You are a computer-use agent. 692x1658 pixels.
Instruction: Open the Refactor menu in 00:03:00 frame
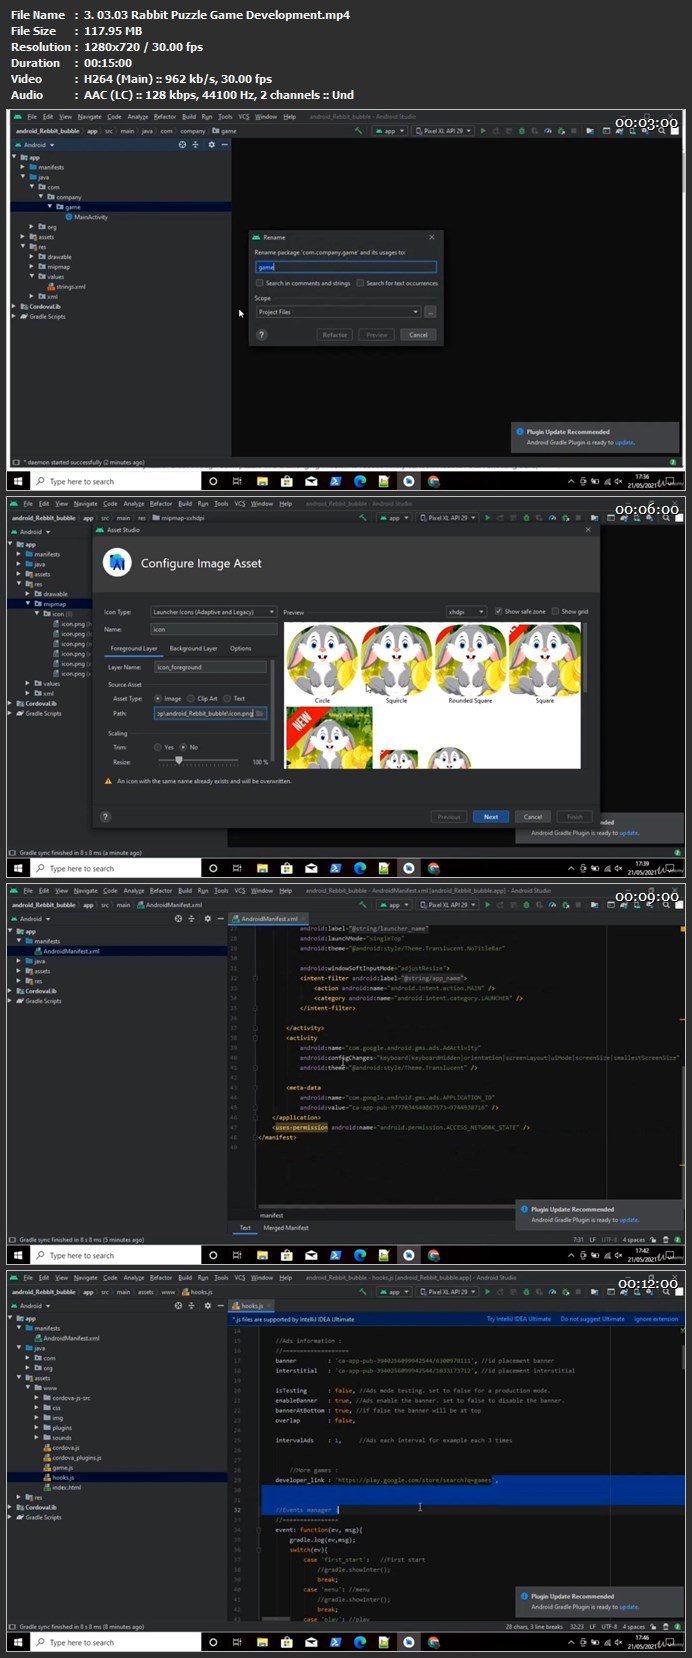pos(165,117)
